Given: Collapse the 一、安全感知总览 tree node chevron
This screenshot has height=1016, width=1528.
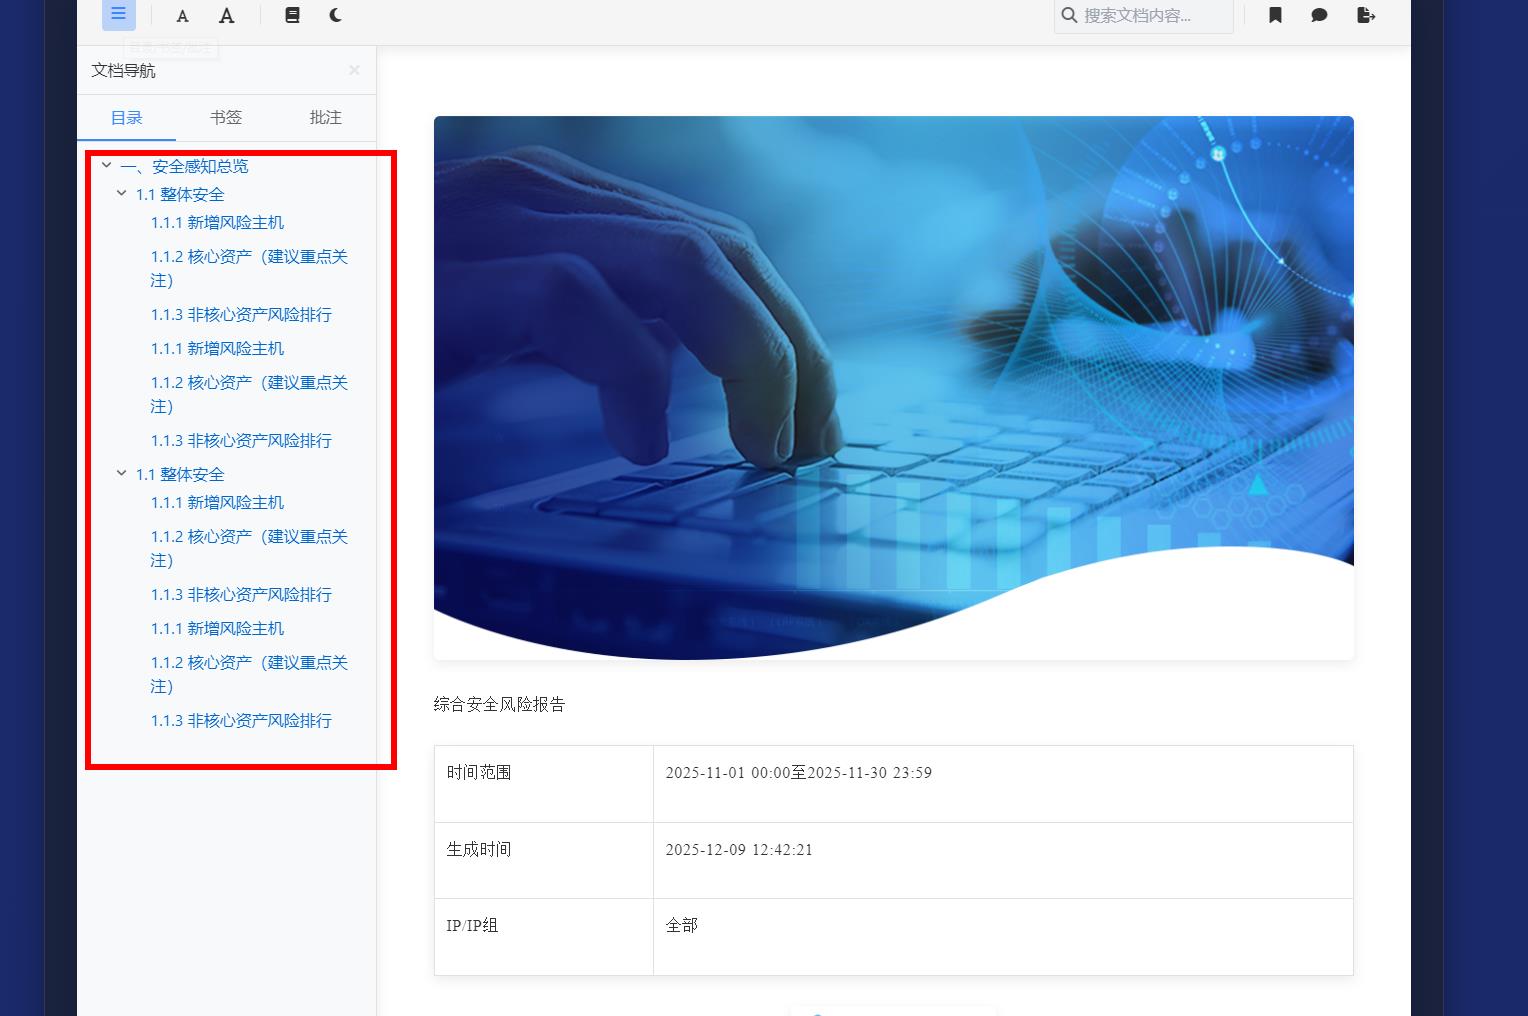Looking at the screenshot, I should [x=107, y=166].
